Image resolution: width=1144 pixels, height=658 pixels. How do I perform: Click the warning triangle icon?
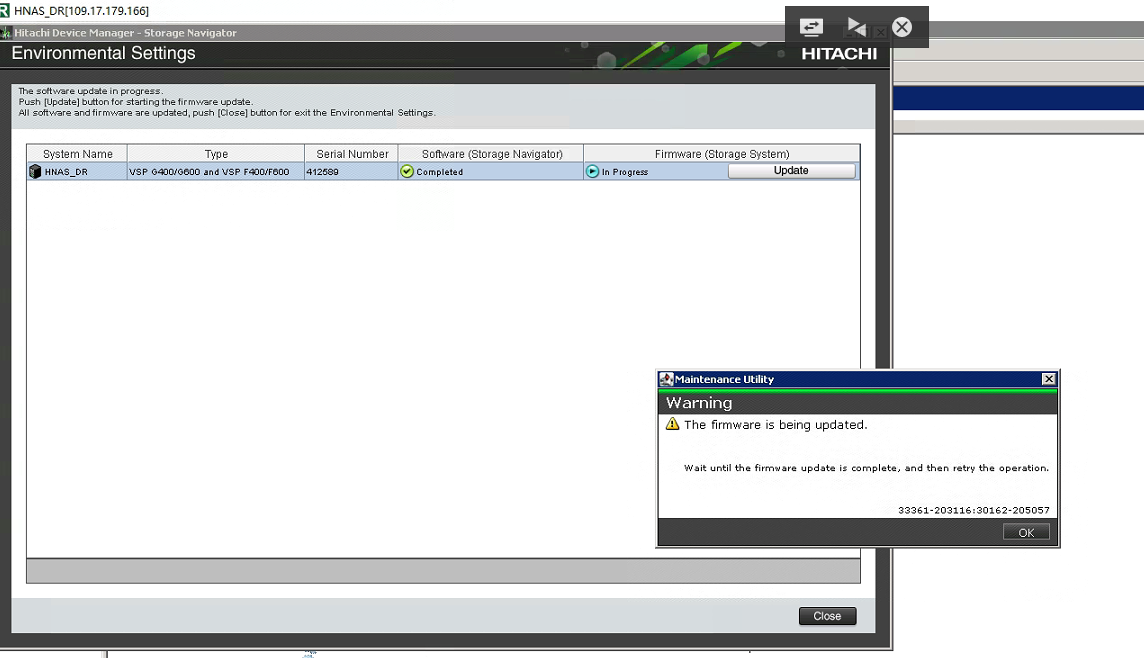pos(673,424)
